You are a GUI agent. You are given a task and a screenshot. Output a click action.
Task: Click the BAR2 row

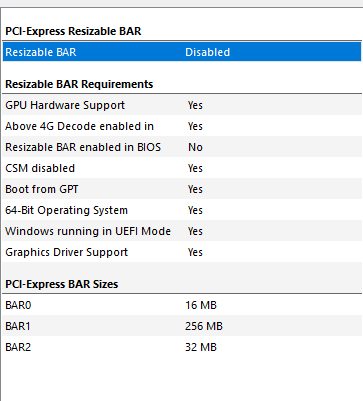182,347
